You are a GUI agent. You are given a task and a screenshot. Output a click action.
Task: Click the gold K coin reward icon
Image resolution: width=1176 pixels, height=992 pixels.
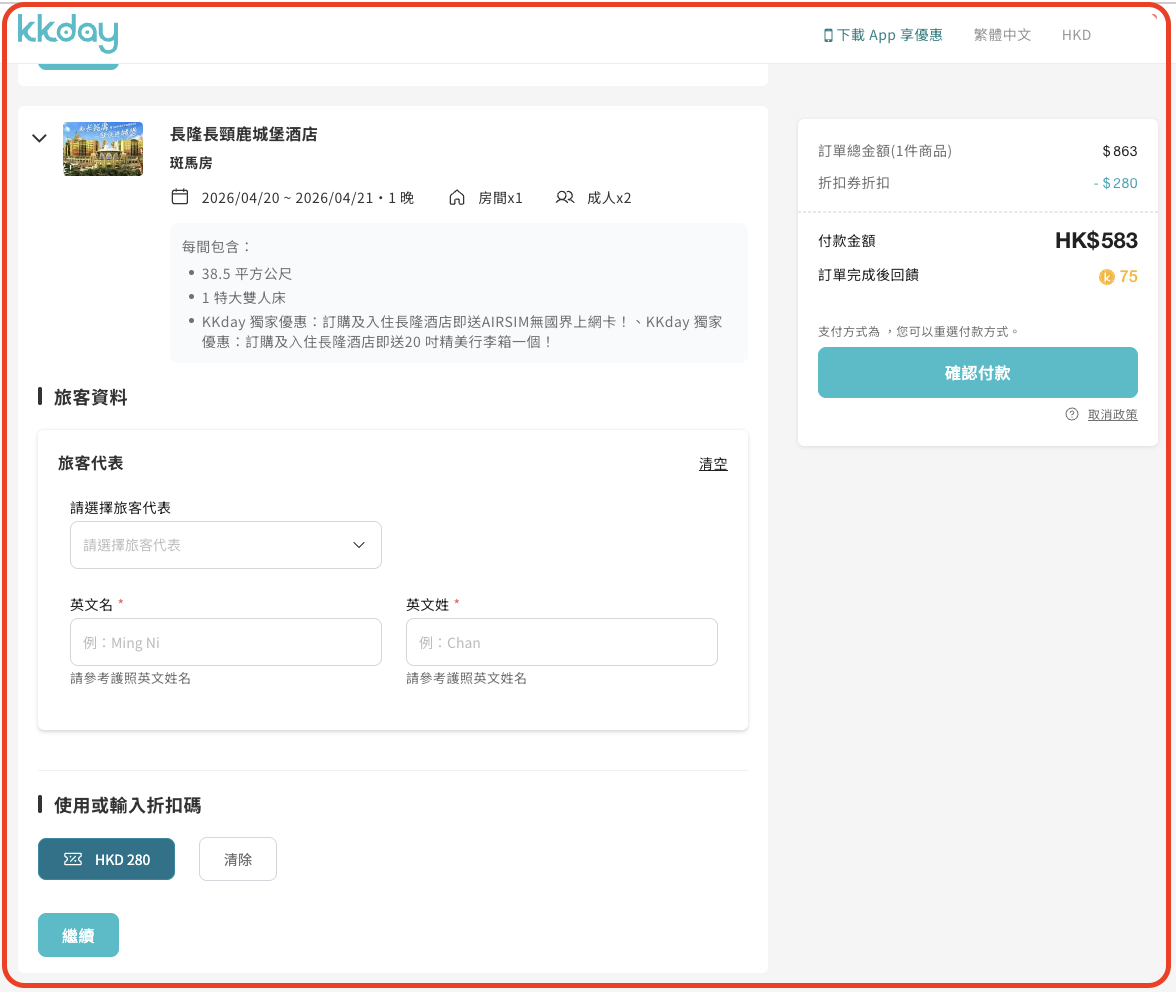[x=1106, y=277]
